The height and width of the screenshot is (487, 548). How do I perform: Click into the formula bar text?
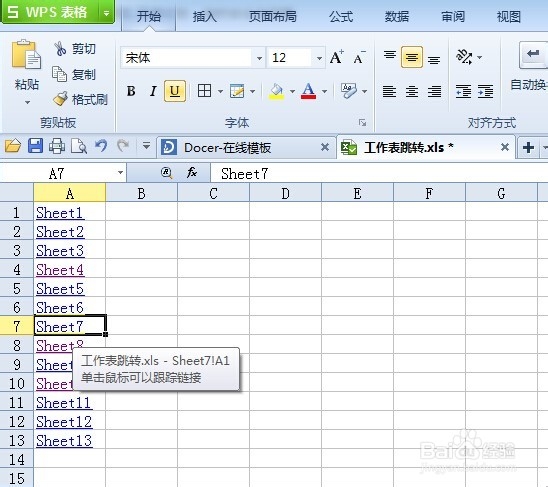coord(245,173)
